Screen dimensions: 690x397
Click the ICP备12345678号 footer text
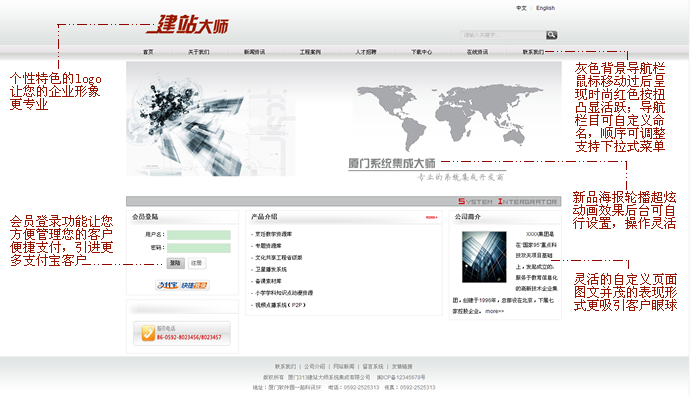click(x=401, y=377)
